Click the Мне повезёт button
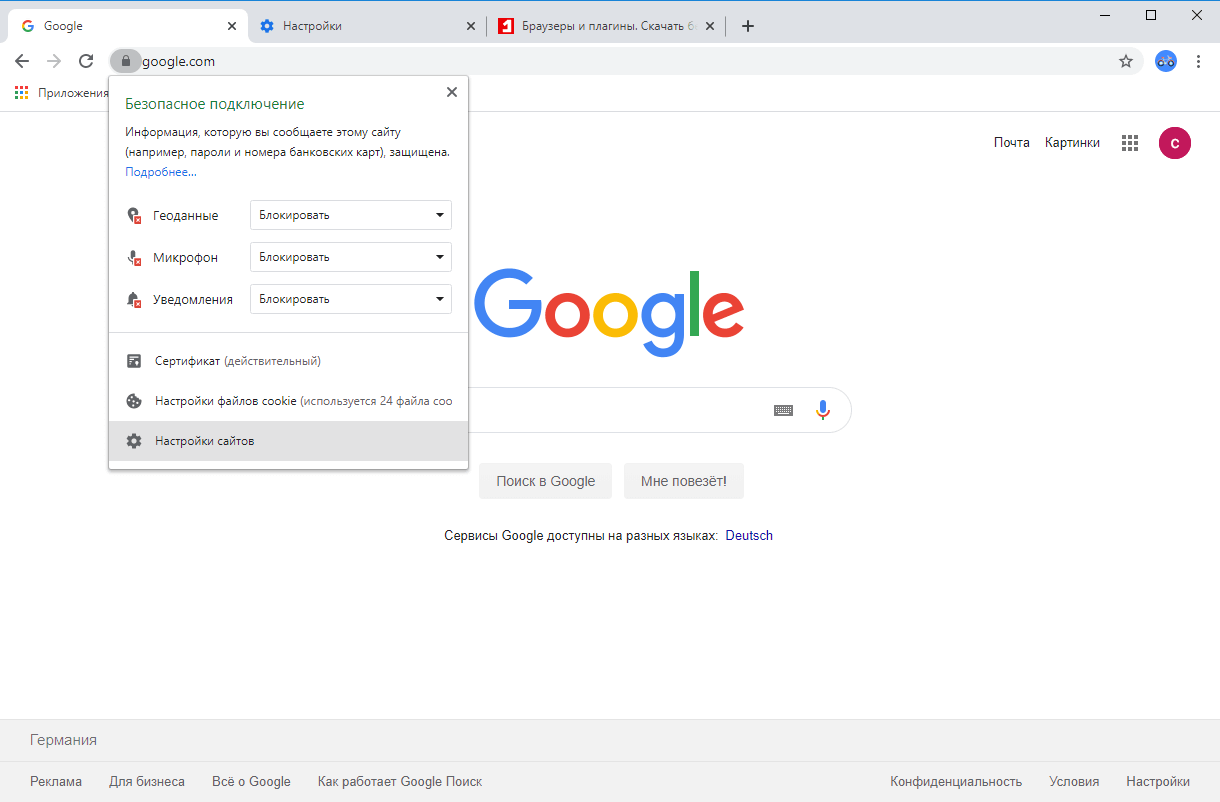The image size is (1220, 802). (683, 480)
